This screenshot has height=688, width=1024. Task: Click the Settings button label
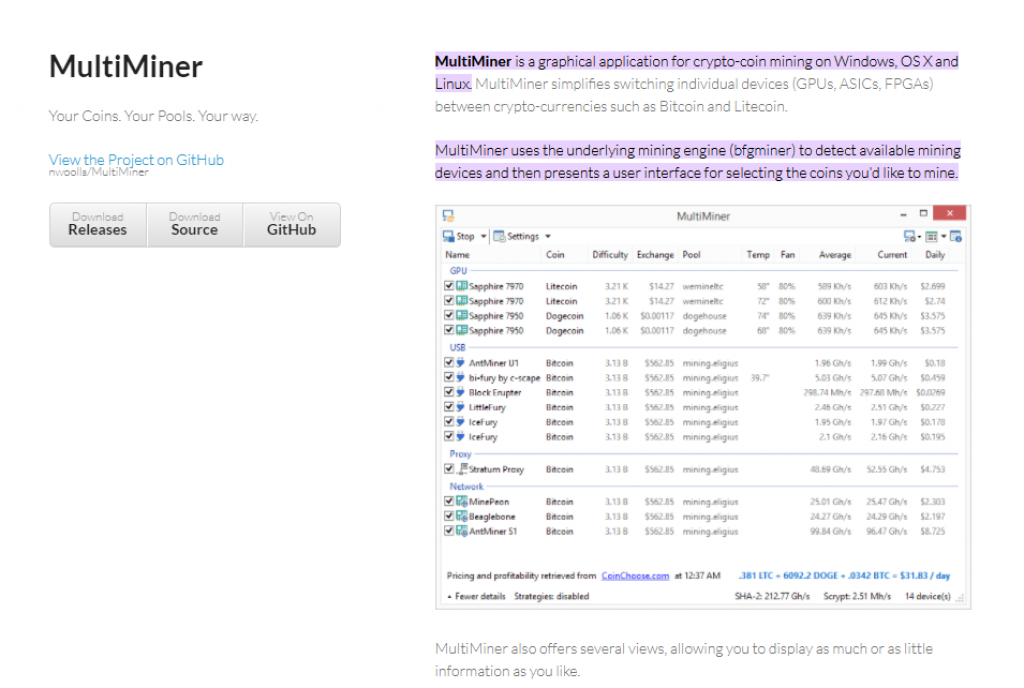(x=523, y=236)
